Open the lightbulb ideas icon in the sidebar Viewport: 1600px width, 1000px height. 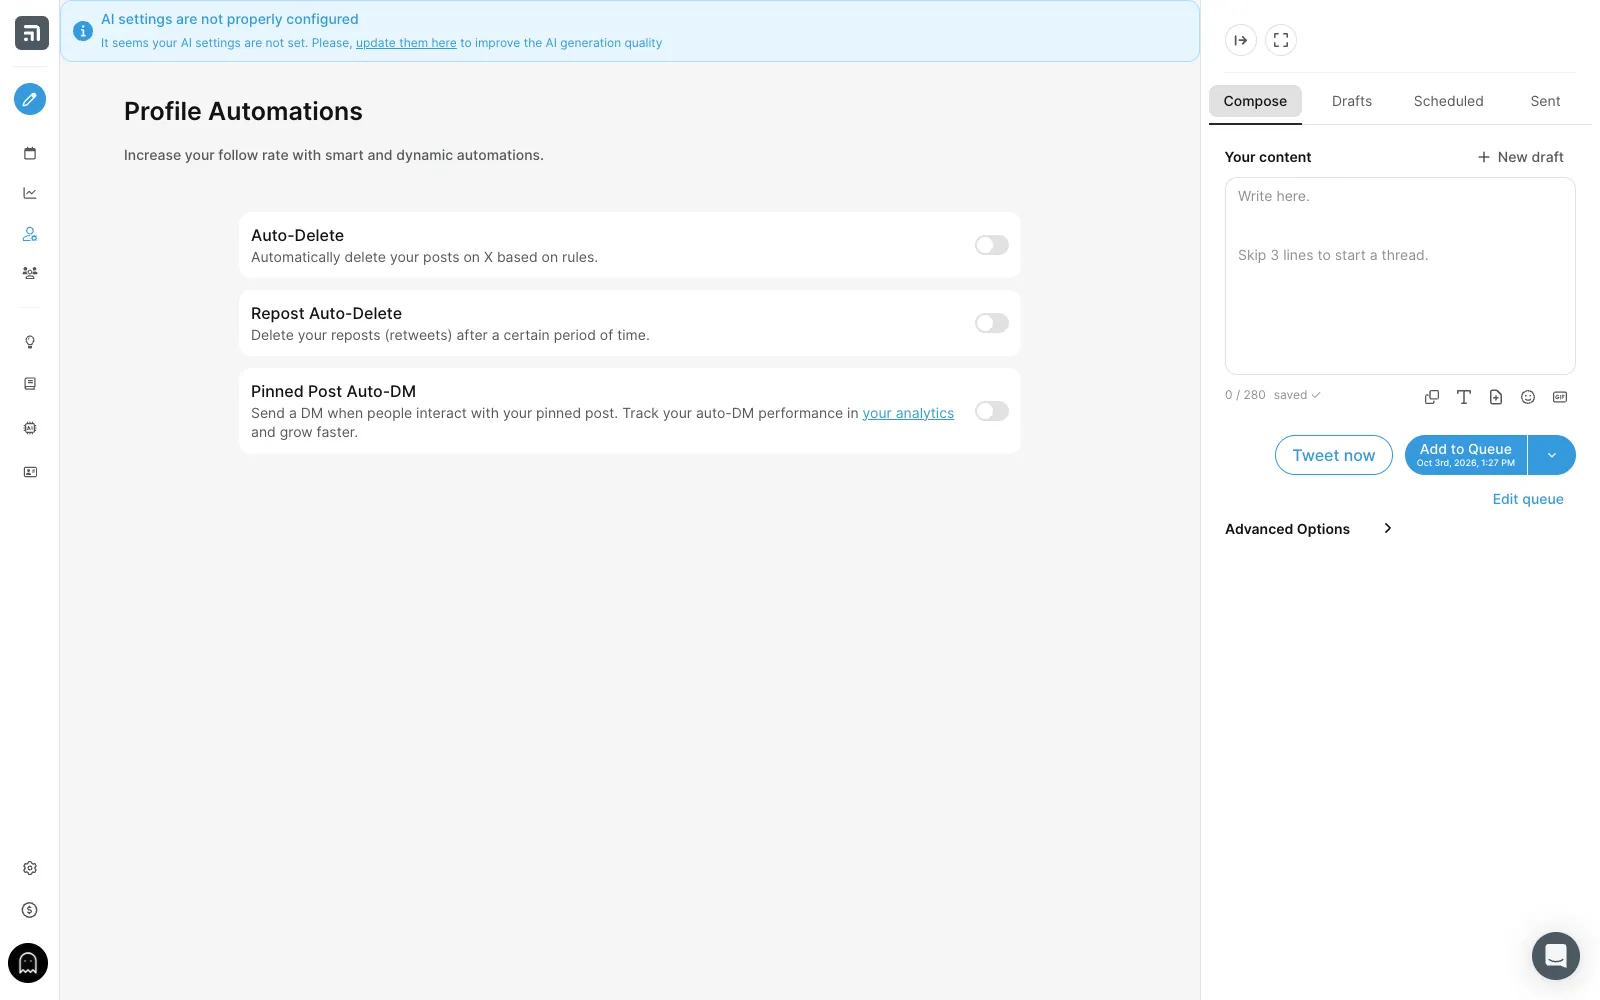tap(30, 342)
